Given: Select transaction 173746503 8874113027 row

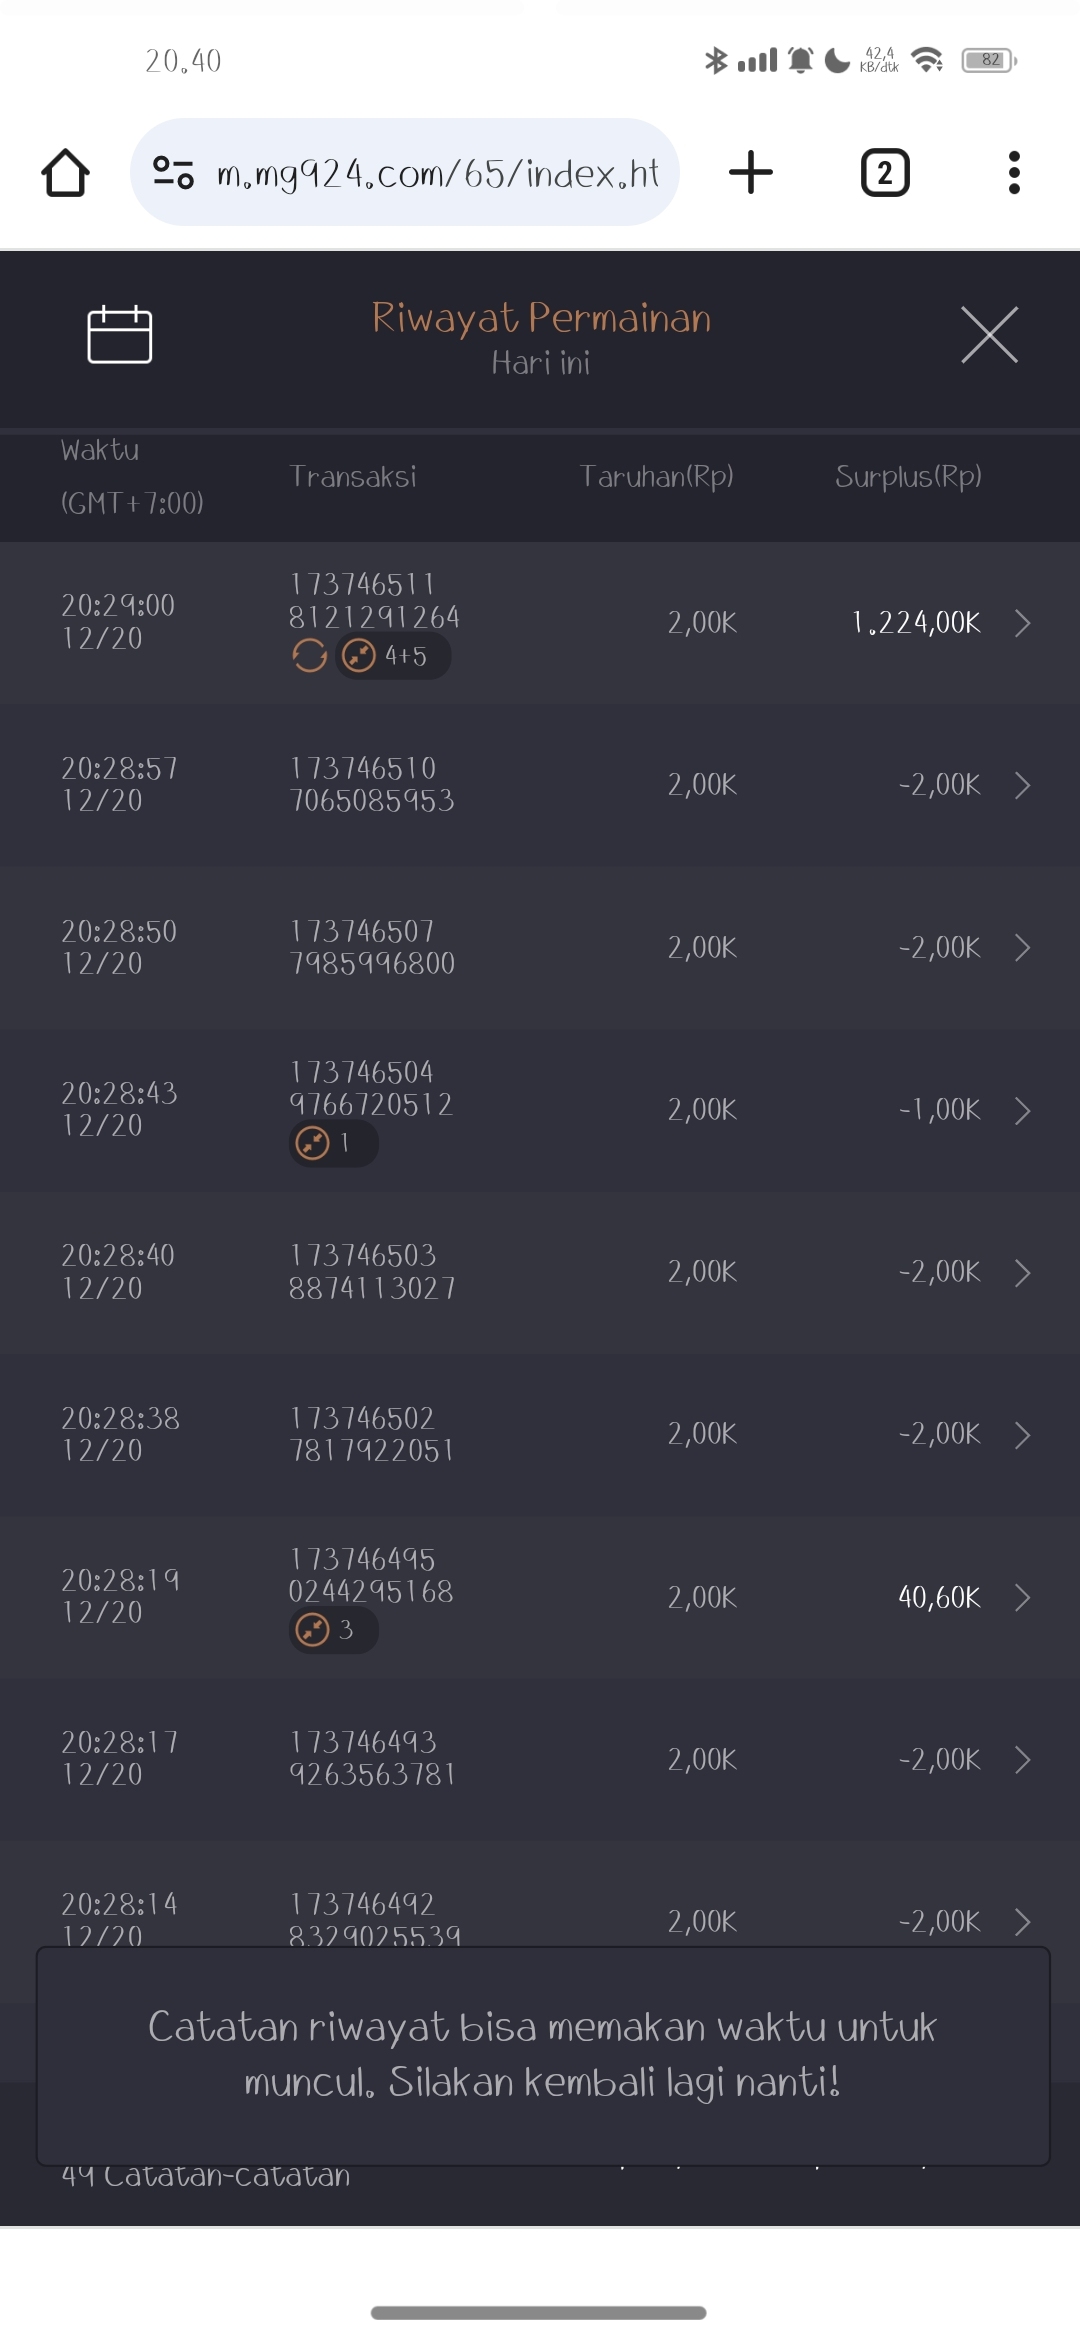Looking at the screenshot, I should [x=372, y=1271].
